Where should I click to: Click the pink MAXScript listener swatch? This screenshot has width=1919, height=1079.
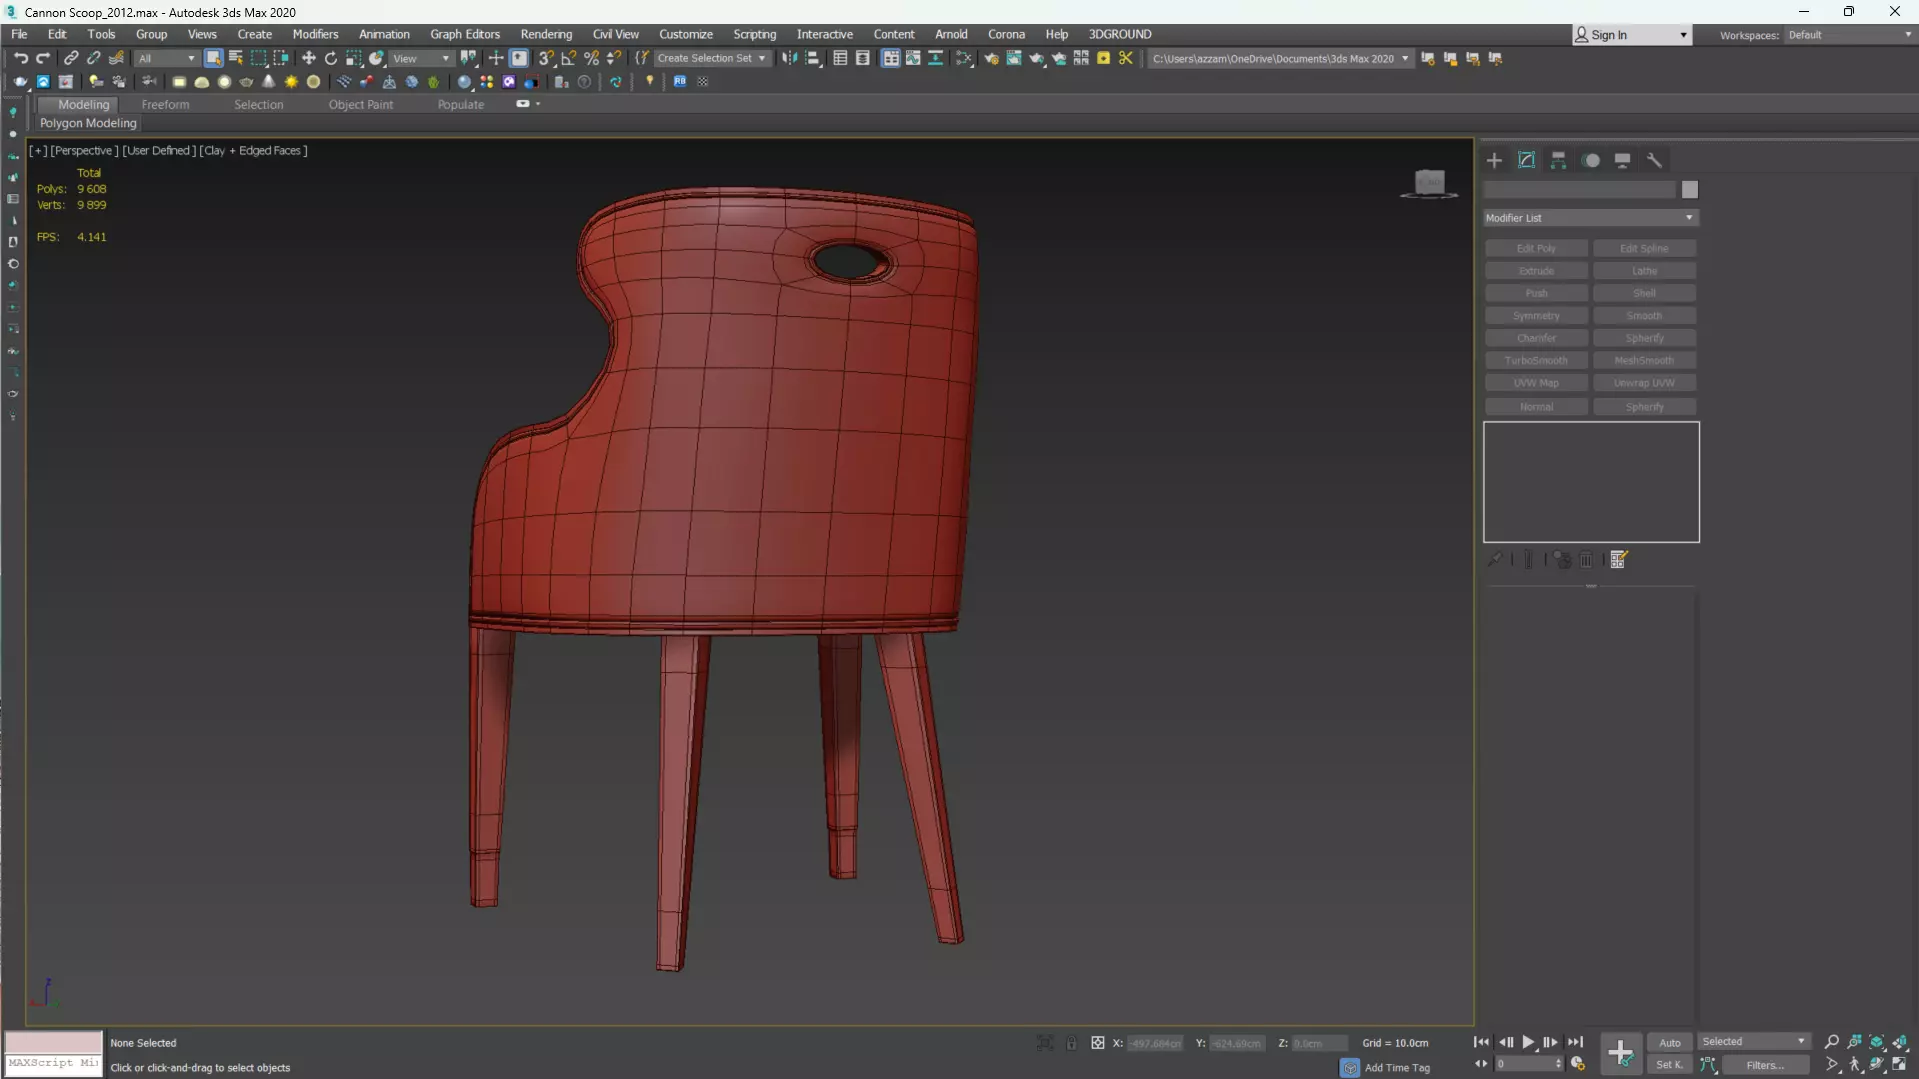tap(53, 1042)
